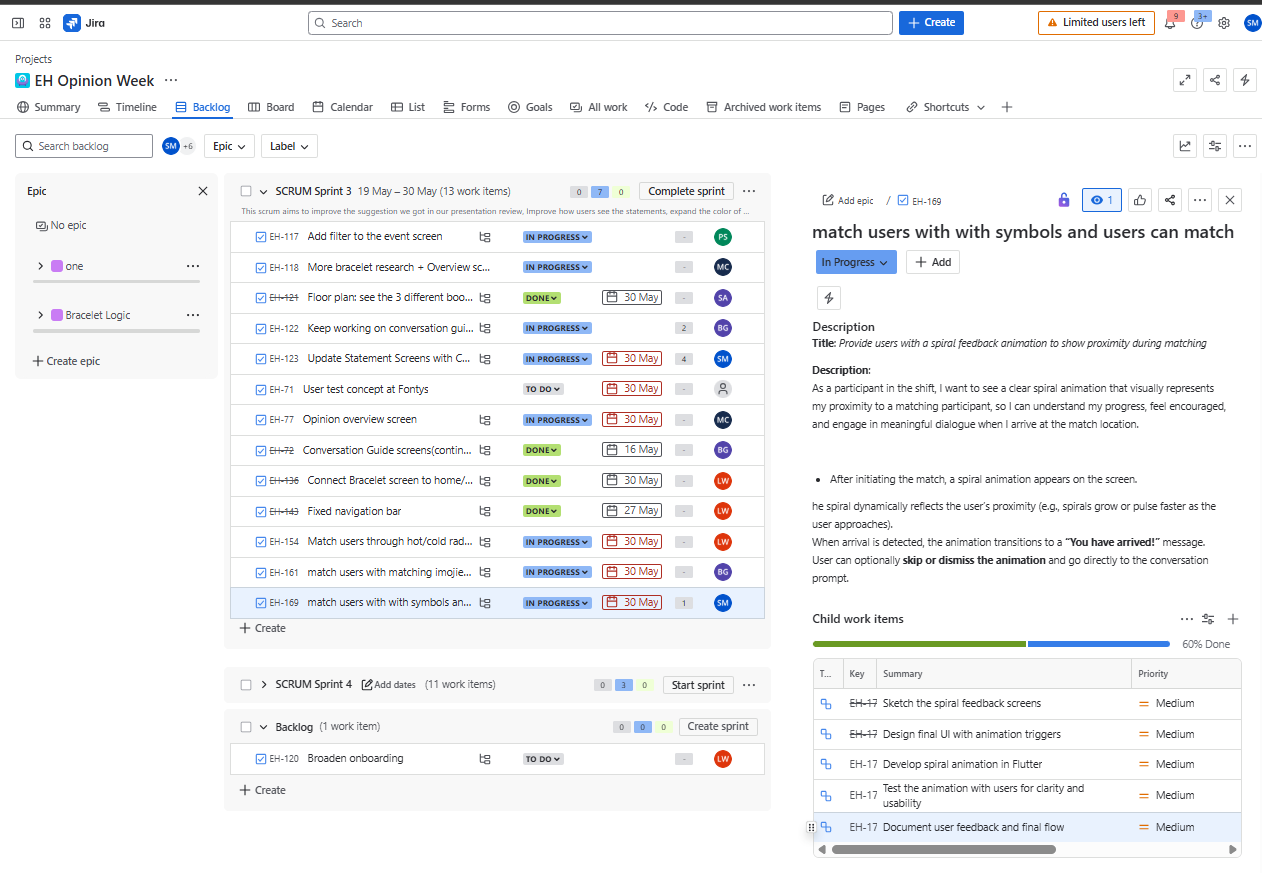Select the checkbox for SCRUM Sprint 4
This screenshot has width=1262, height=873.
click(245, 684)
